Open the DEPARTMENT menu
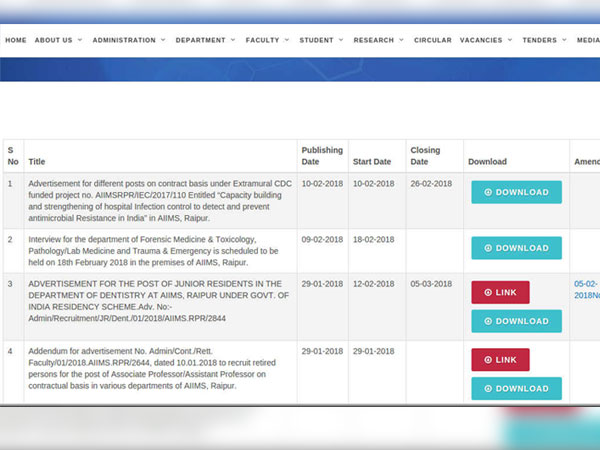The image size is (600, 450). (x=201, y=40)
